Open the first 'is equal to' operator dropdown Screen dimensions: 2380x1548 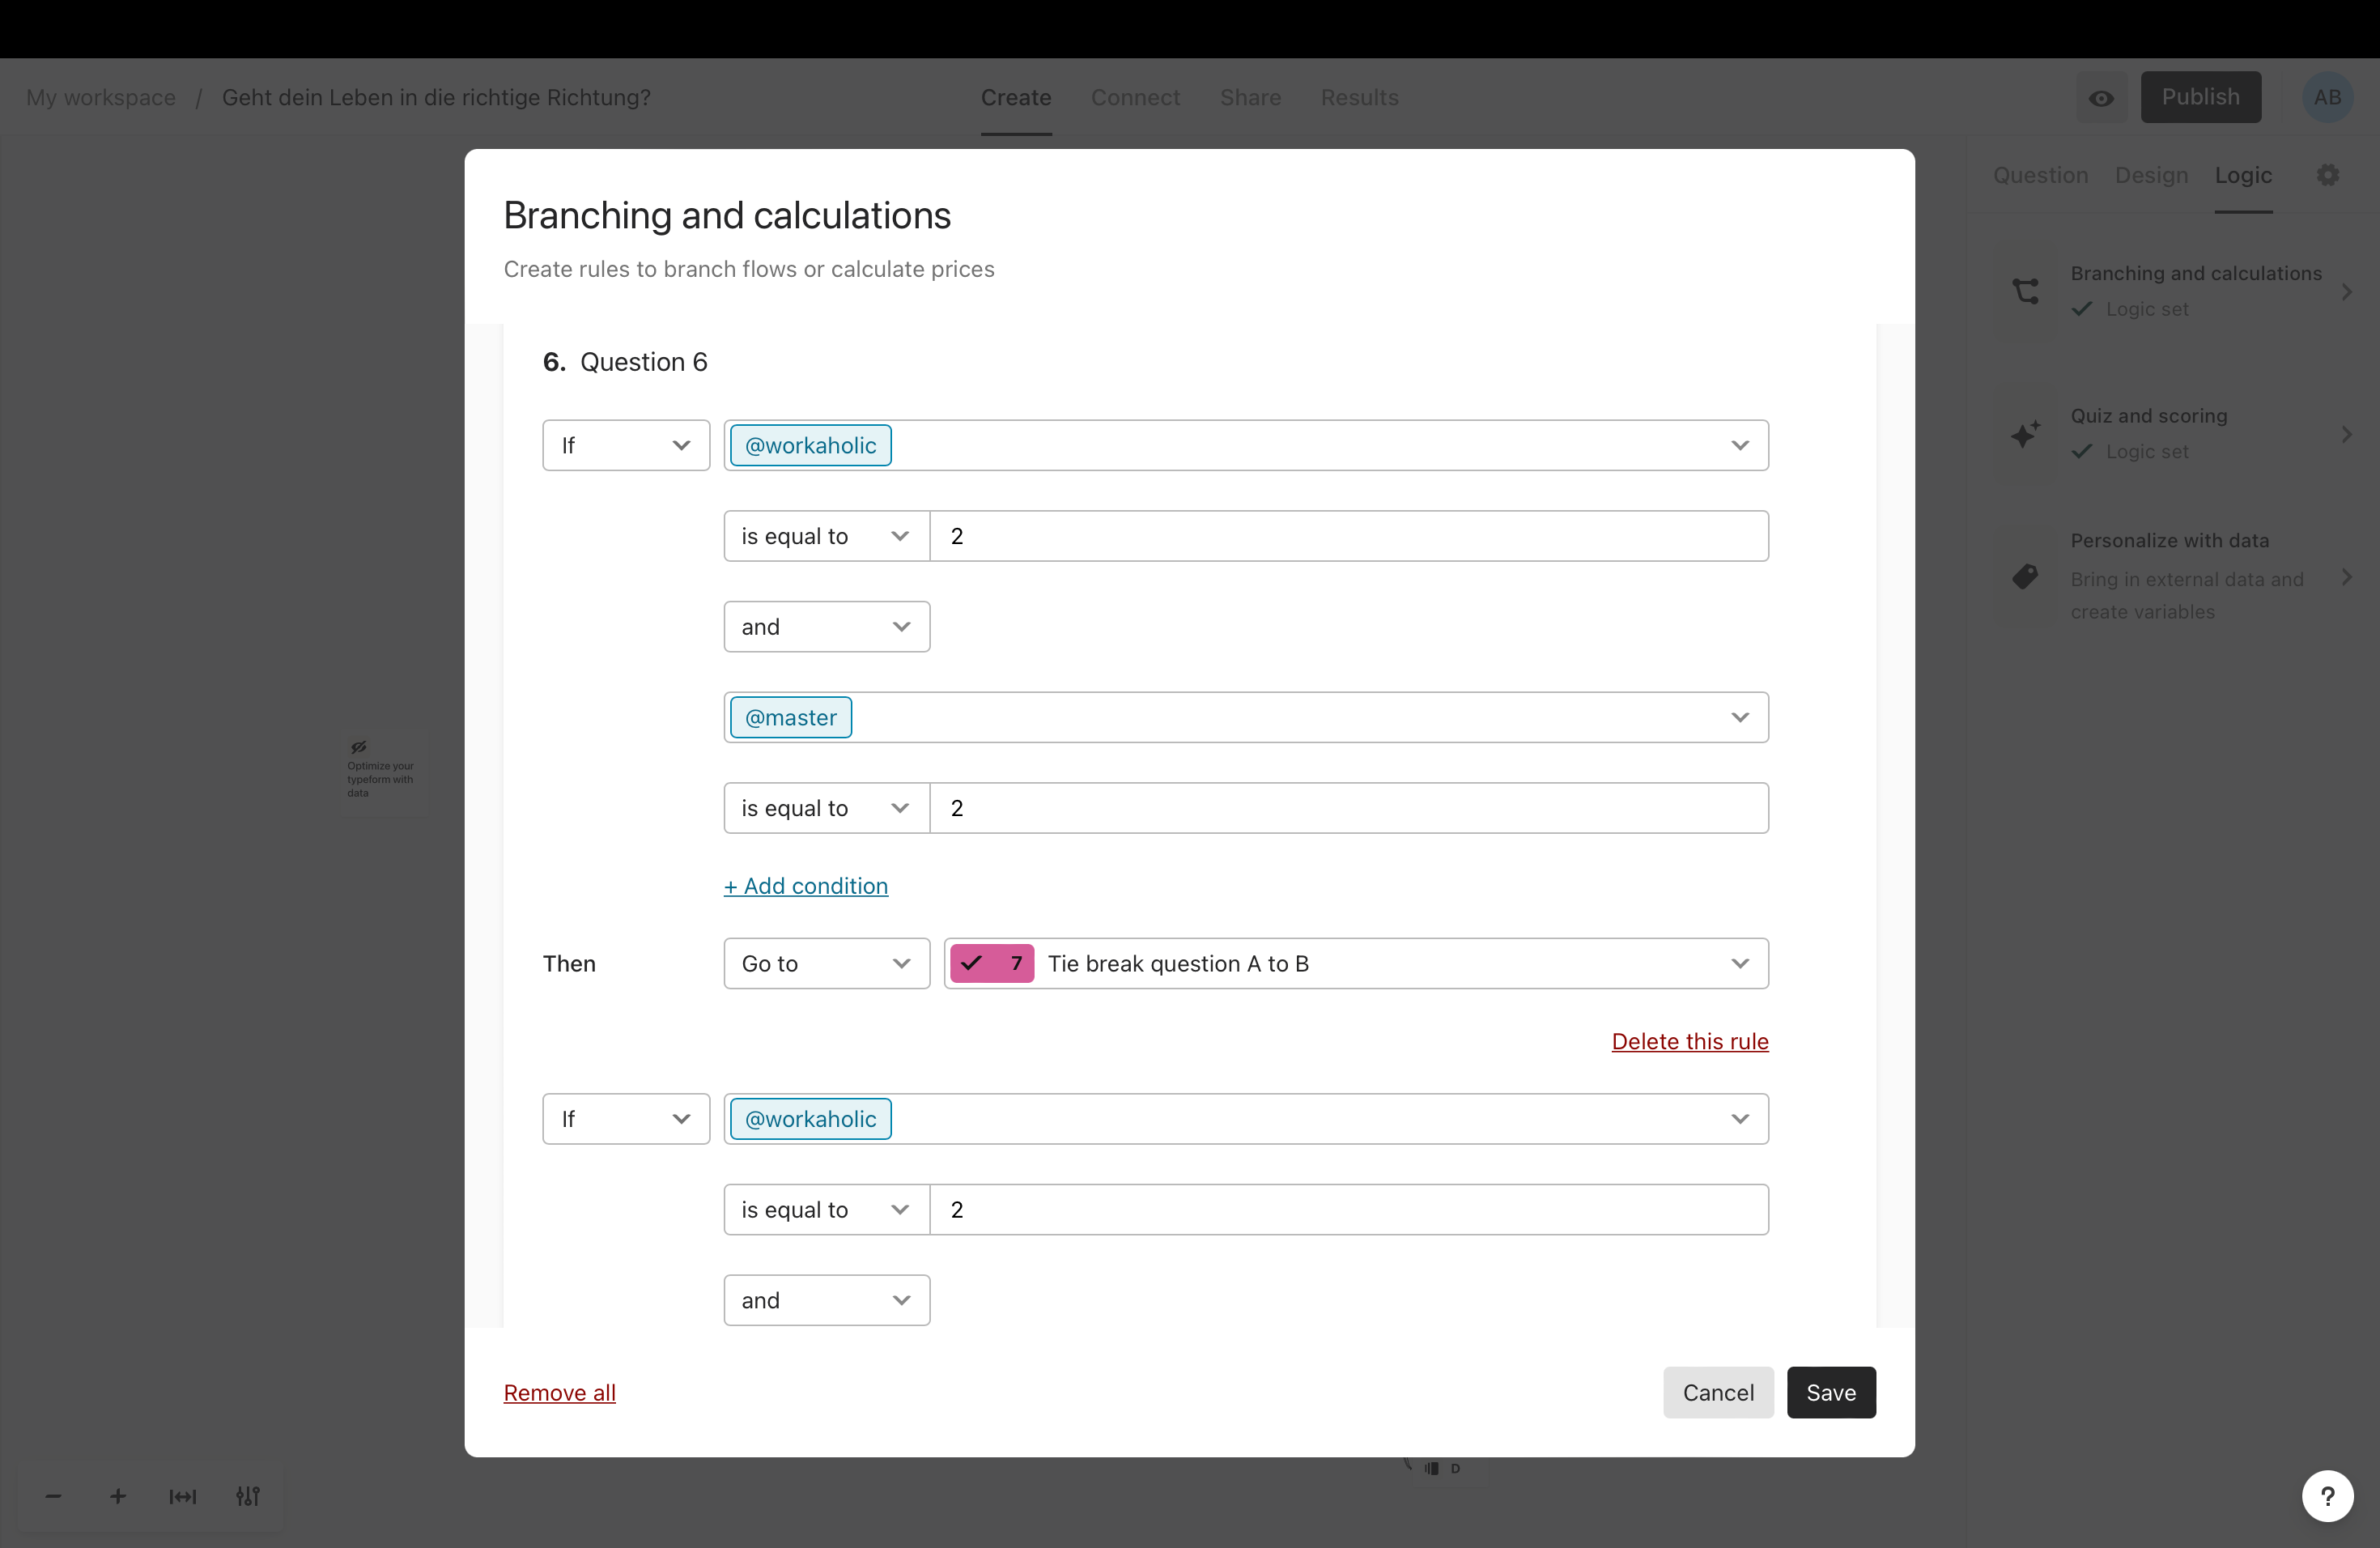click(x=826, y=536)
